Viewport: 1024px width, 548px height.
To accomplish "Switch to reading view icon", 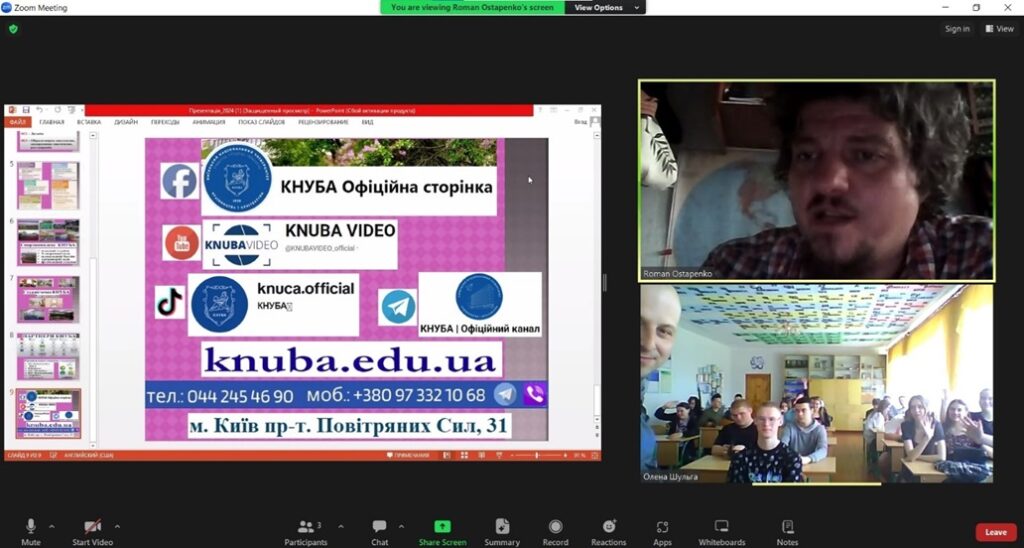I will tap(482, 455).
